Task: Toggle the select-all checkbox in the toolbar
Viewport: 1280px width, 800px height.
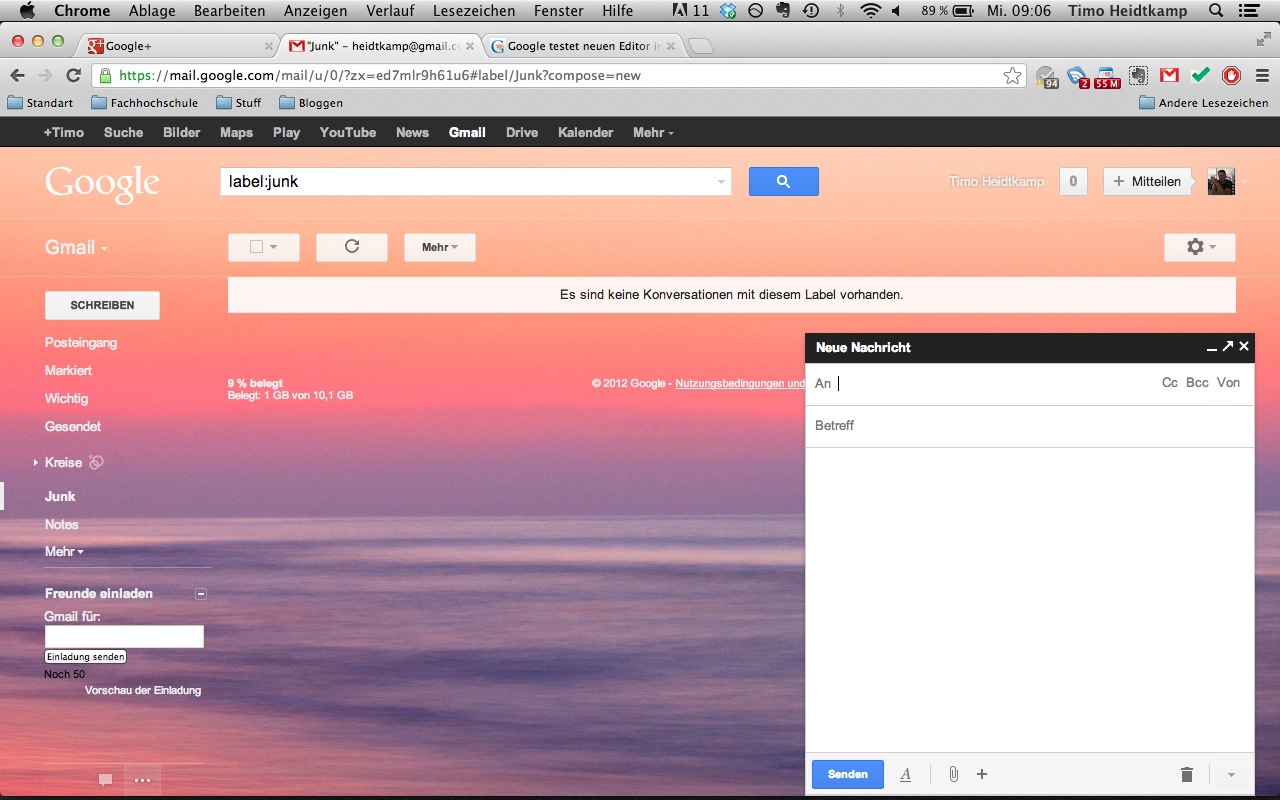Action: point(256,247)
